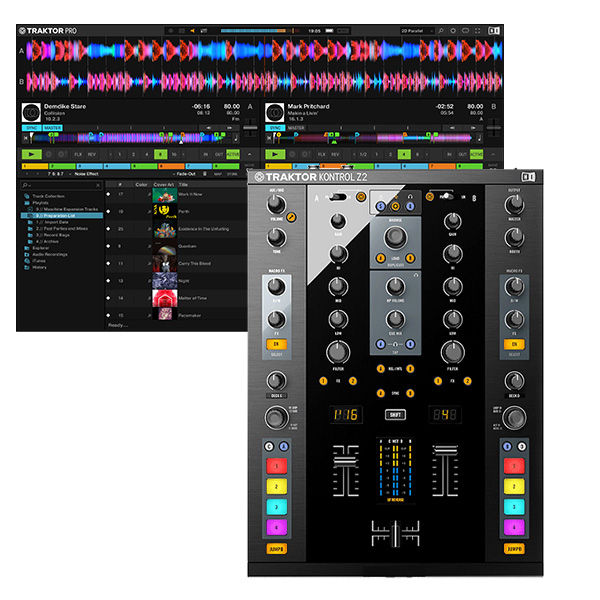
Task: Clear the browser search with the X icon
Action: 98,185
